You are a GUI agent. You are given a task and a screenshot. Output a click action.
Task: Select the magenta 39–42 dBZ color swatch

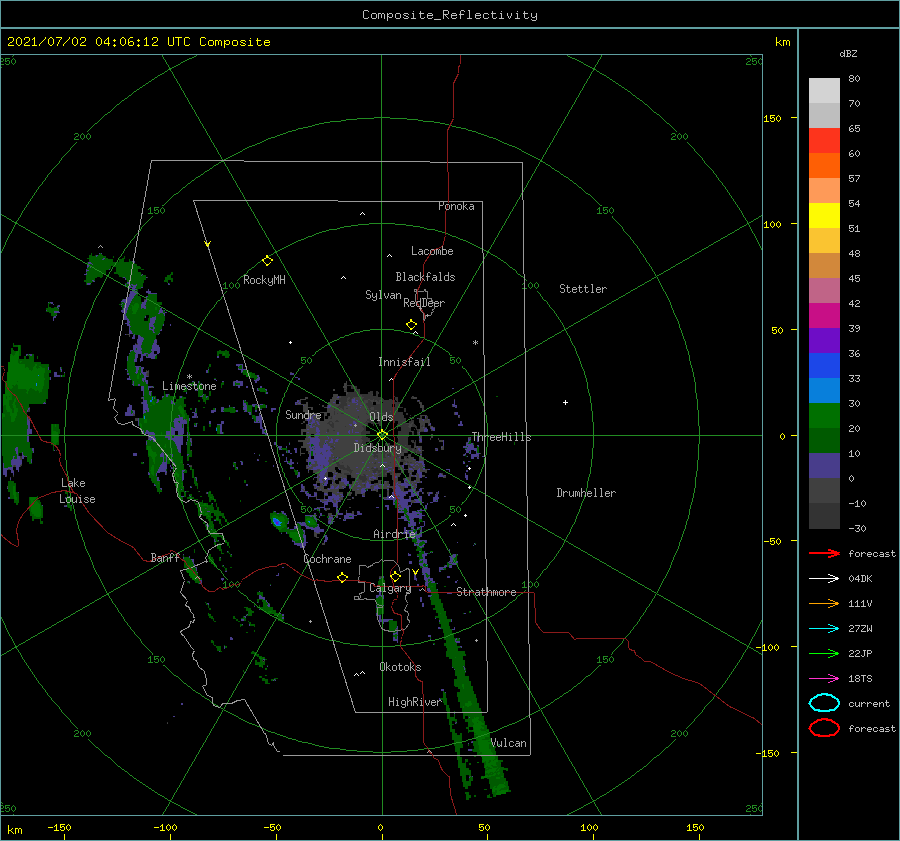tap(824, 315)
